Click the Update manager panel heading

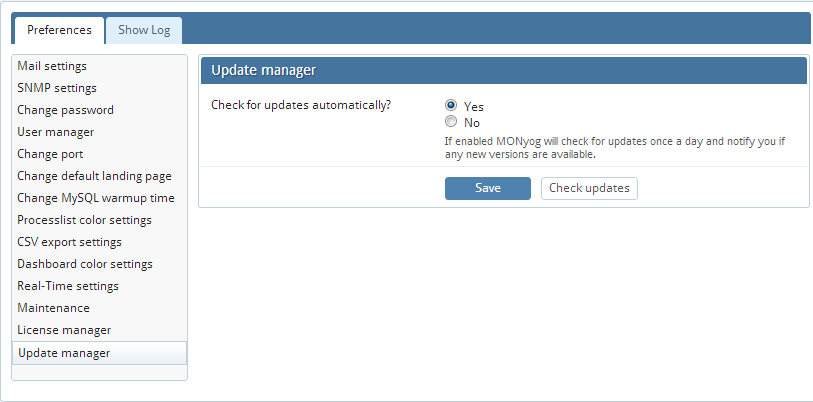tap(263, 71)
